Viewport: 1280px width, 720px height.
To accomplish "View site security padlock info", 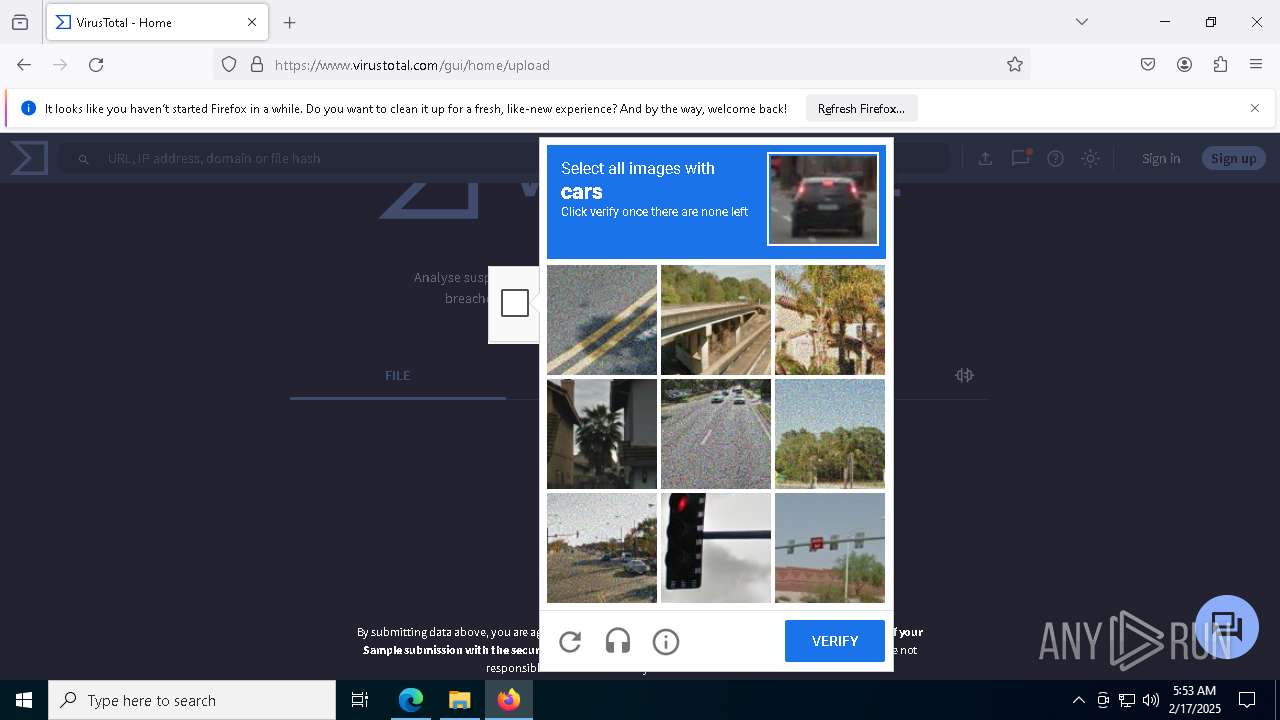I will [257, 65].
